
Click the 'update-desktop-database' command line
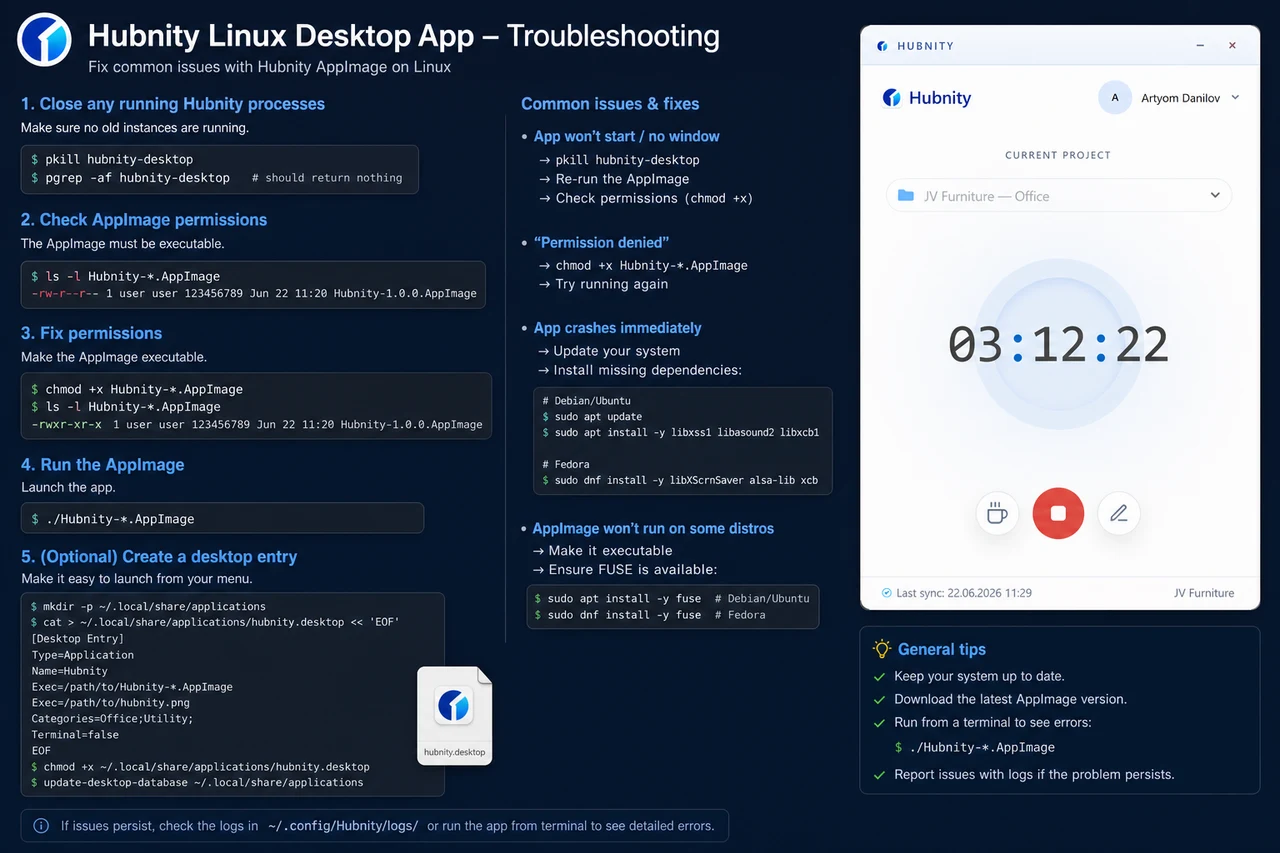click(203, 782)
